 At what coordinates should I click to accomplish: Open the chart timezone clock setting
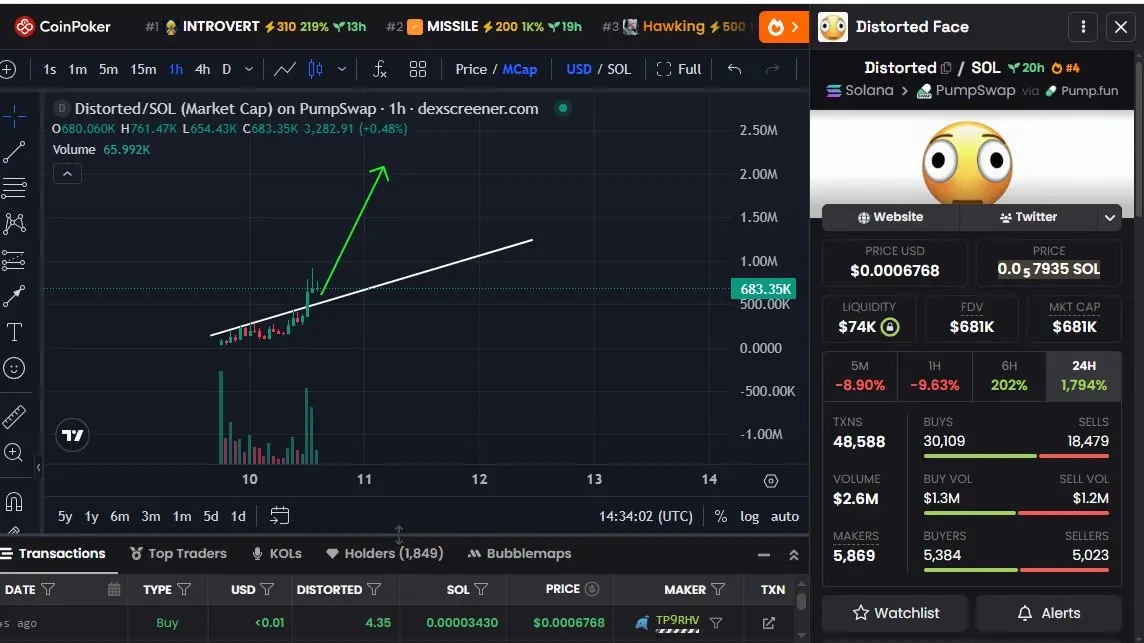point(646,516)
